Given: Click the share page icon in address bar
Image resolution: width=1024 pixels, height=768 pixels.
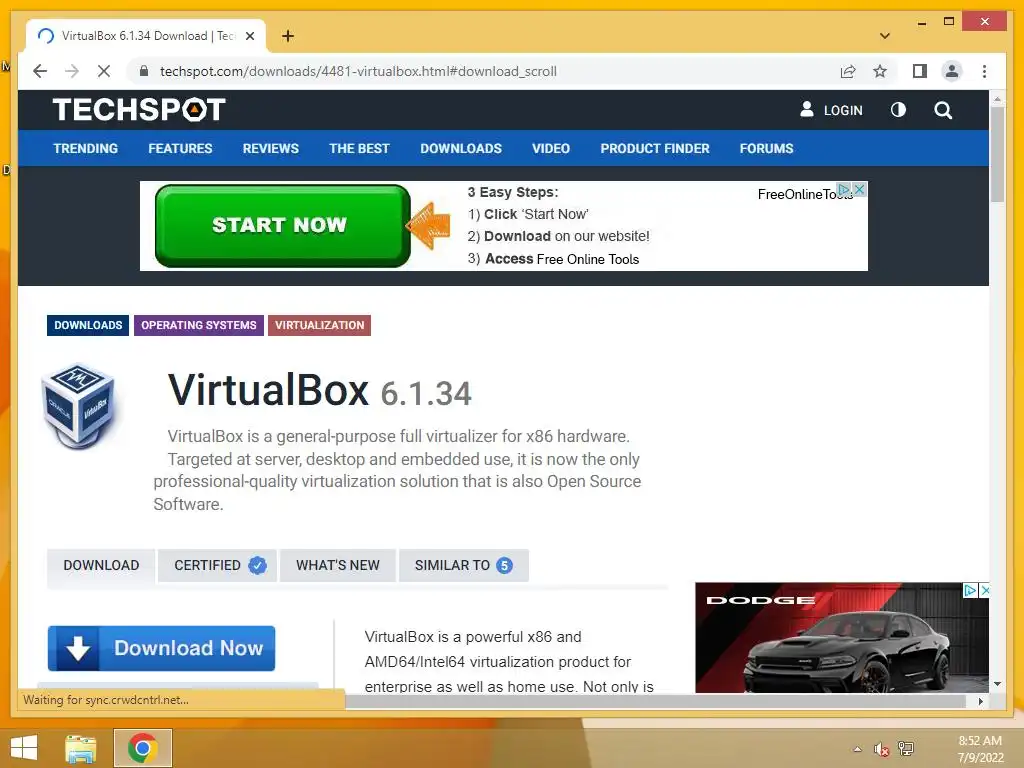Looking at the screenshot, I should tap(848, 71).
